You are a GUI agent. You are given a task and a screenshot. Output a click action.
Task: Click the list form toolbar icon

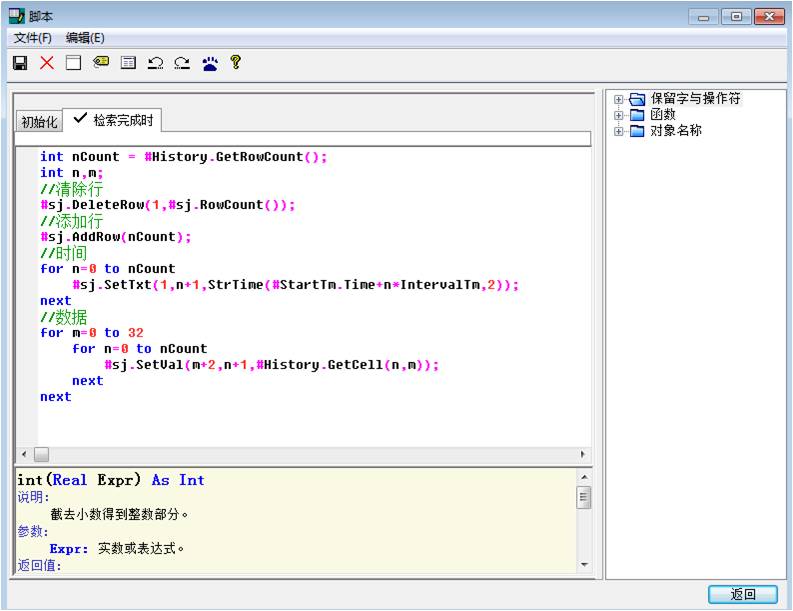pyautogui.click(x=128, y=63)
